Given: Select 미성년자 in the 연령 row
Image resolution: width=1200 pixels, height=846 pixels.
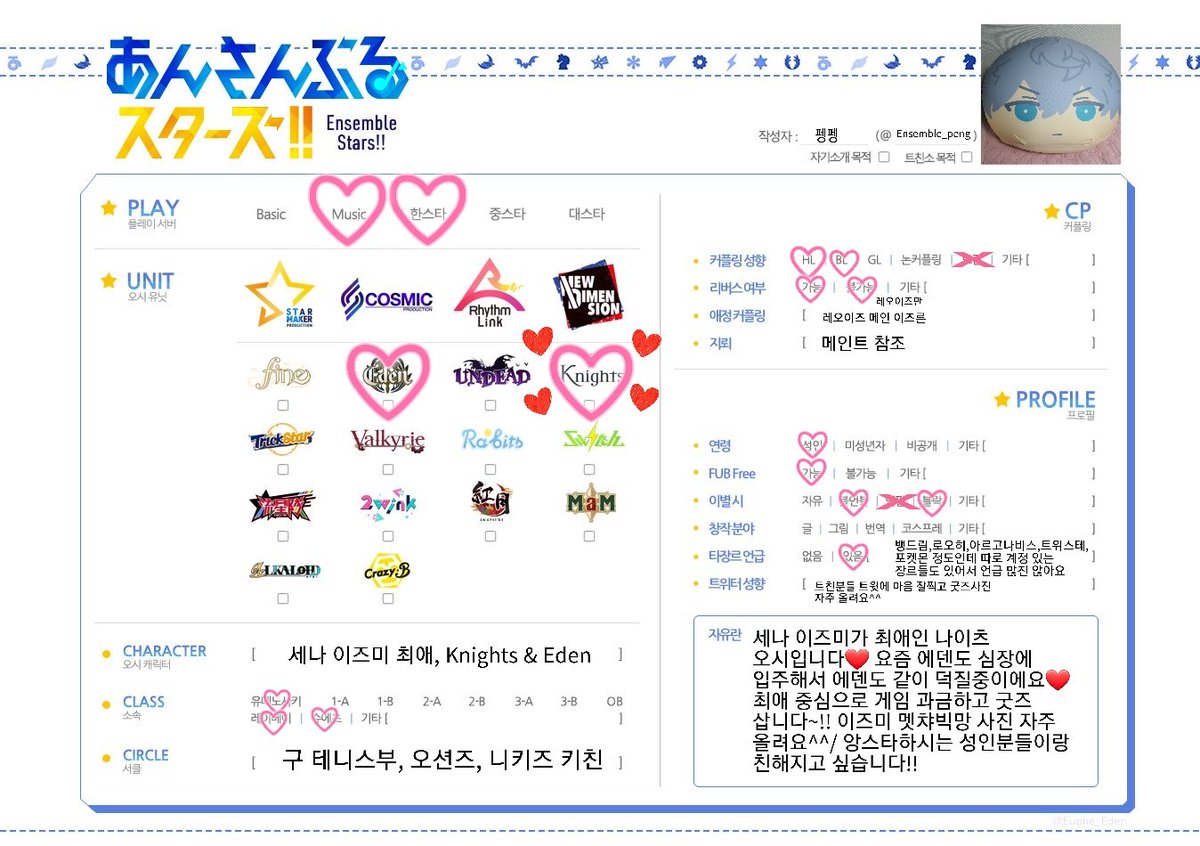Looking at the screenshot, I should [x=866, y=445].
